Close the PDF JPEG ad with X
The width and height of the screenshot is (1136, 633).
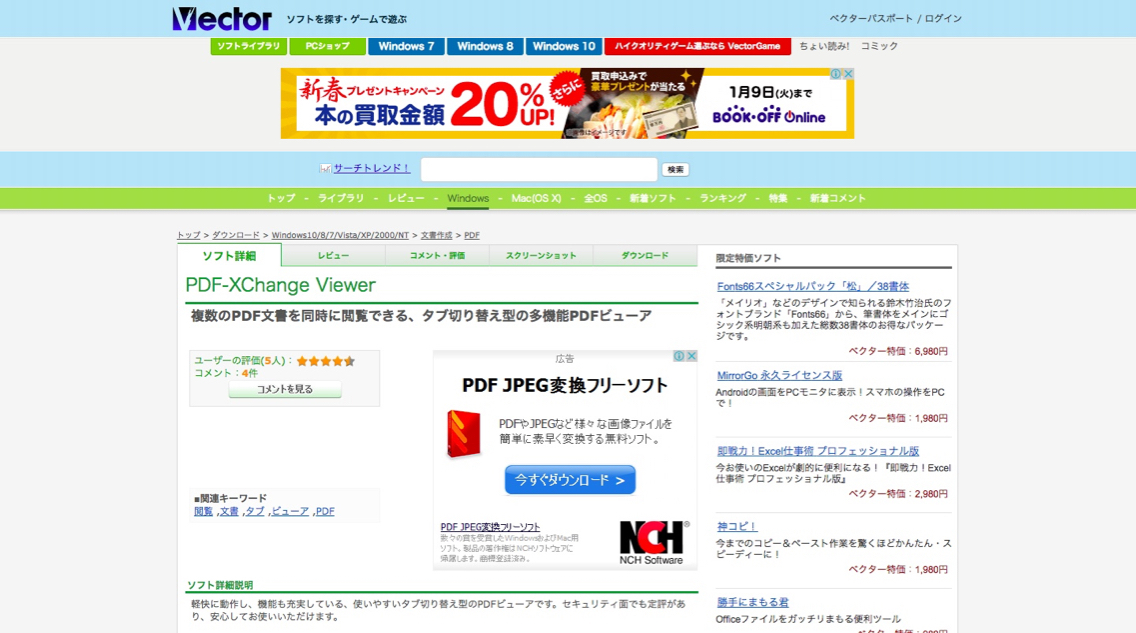point(691,356)
